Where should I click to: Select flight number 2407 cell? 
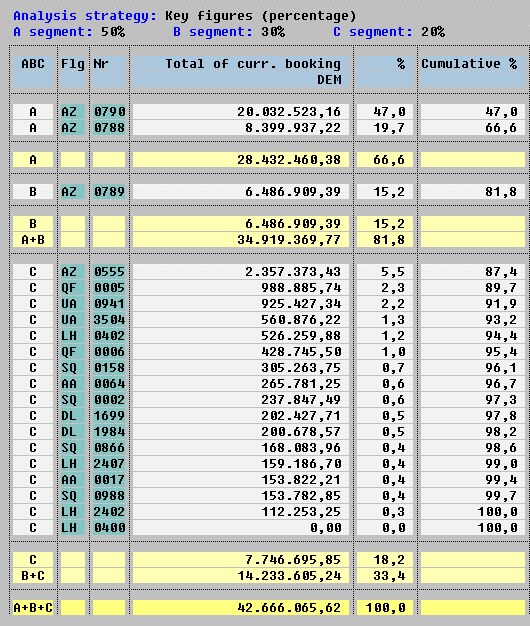[109, 464]
